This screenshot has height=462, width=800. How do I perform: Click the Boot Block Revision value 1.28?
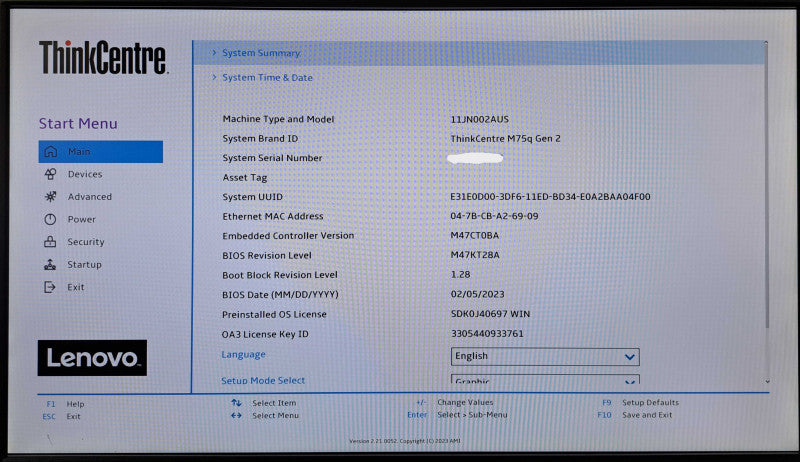point(460,274)
